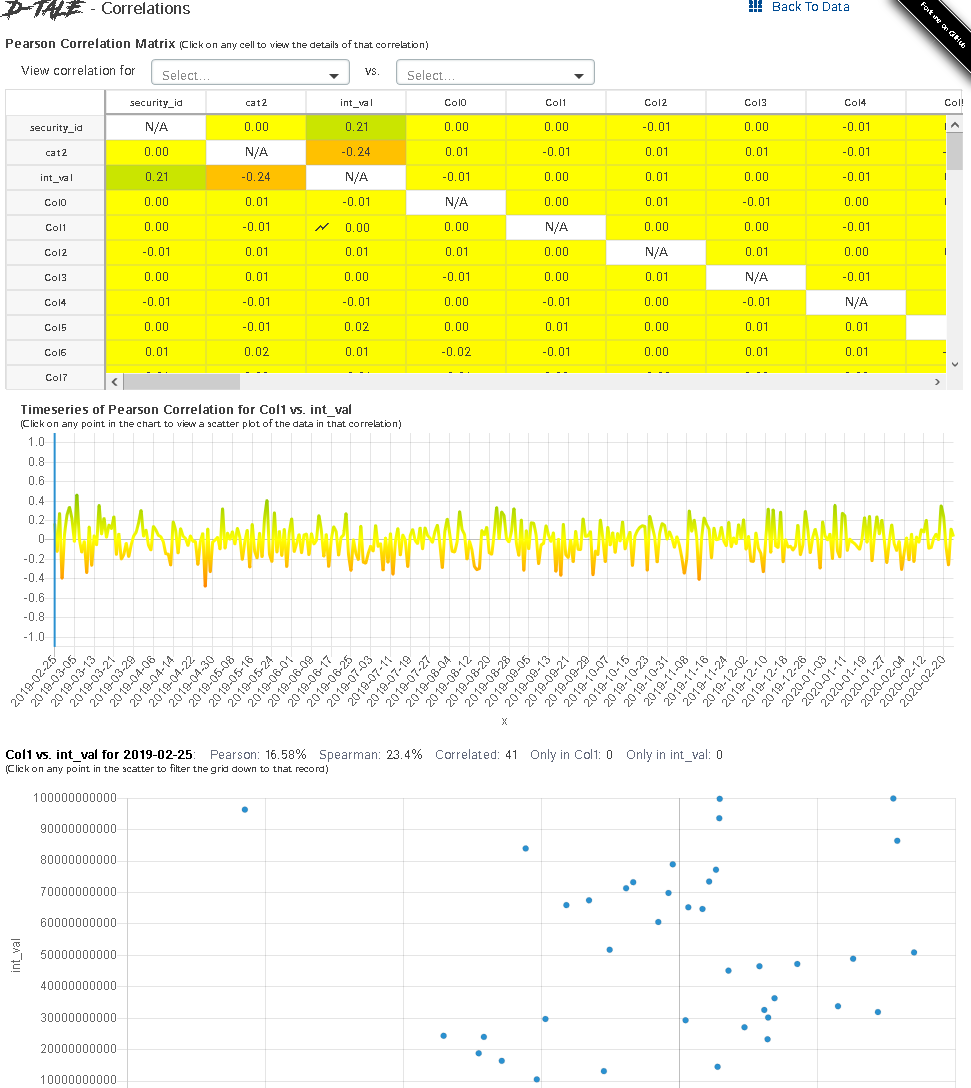Click 0.00 cell in Col1 row, int_val column
971x1088 pixels.
click(356, 227)
